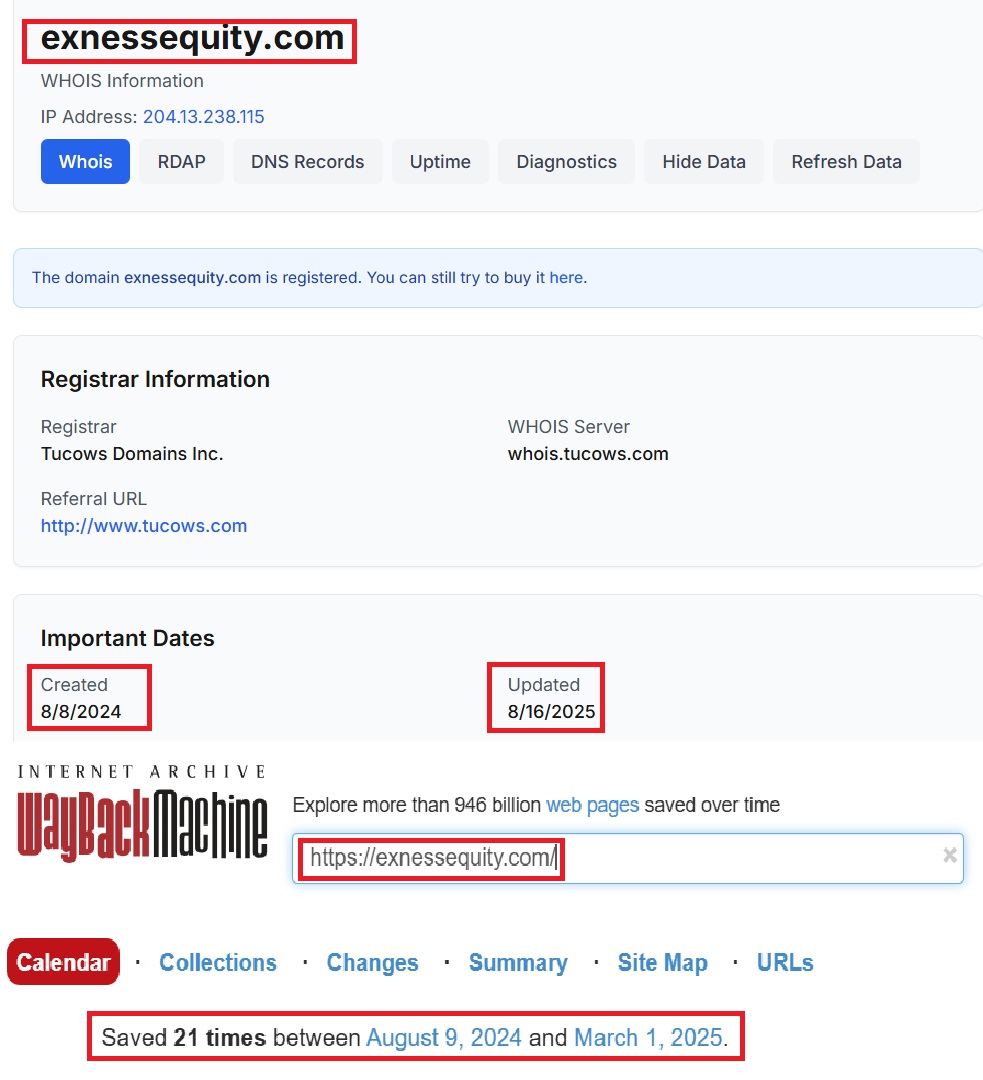Image resolution: width=983 pixels, height=1080 pixels.
Task: Open the 'web pages' link
Action: 592,805
